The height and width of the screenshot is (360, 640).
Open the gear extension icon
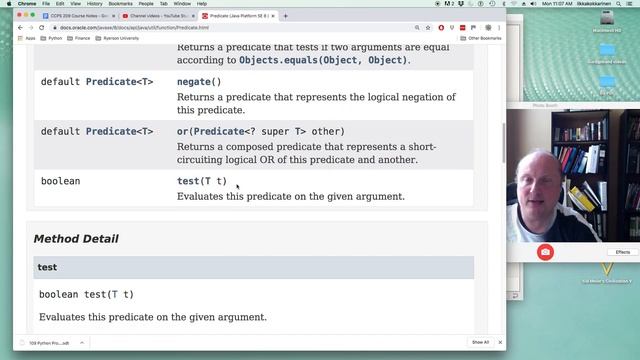coord(488,28)
